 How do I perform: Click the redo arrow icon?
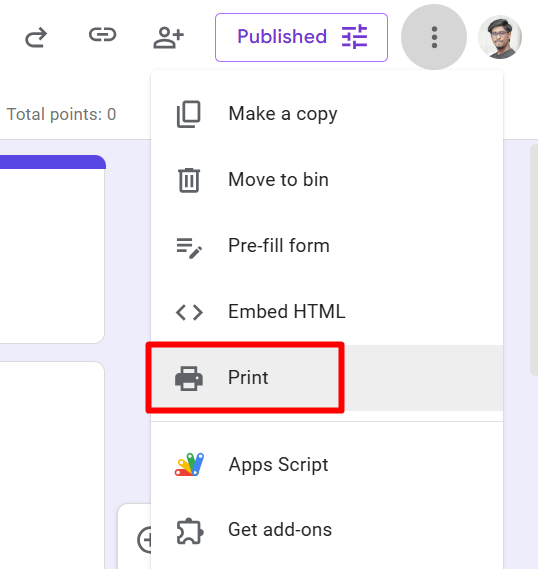36,37
